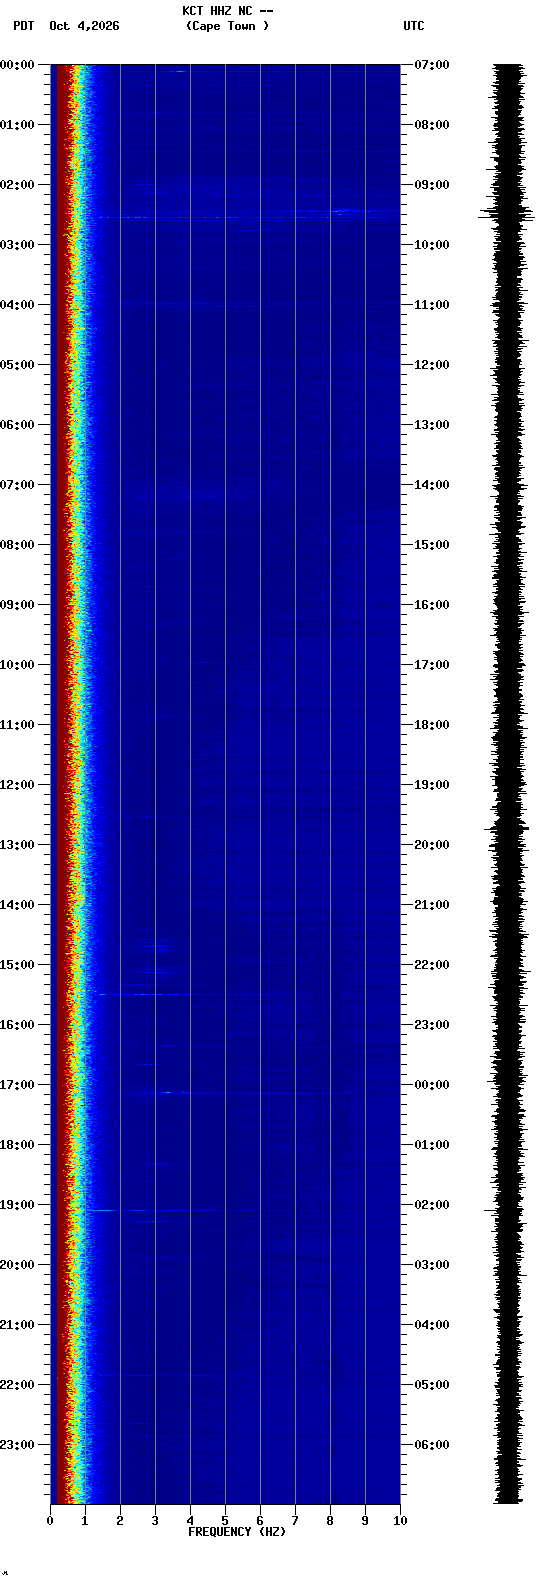Click the UTC time label '10:00'
Screen dimensions: 552x1584
pyautogui.click(x=432, y=245)
